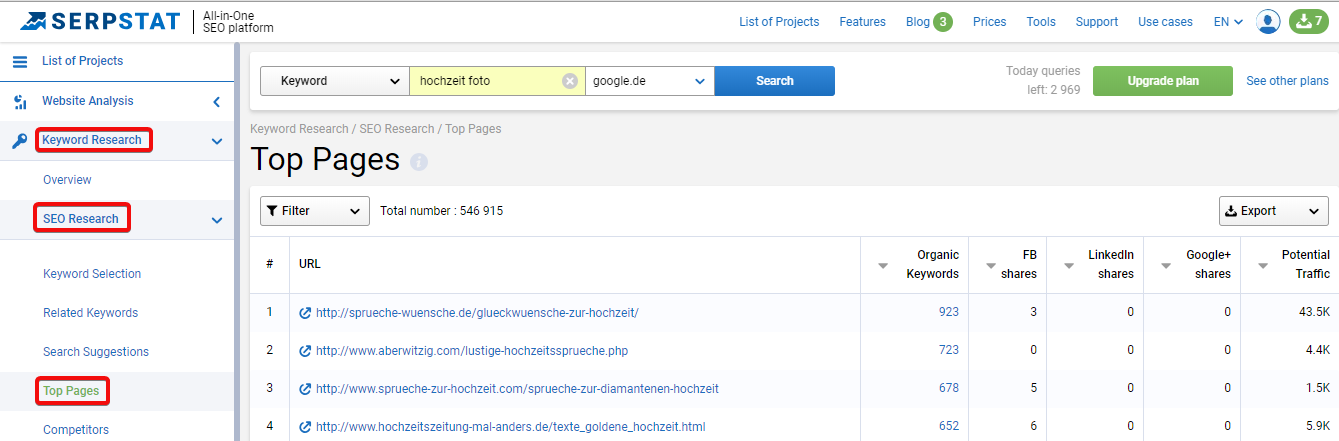The width and height of the screenshot is (1339, 441).
Task: Click Keyword Research in the breadcrumb
Action: (x=299, y=129)
